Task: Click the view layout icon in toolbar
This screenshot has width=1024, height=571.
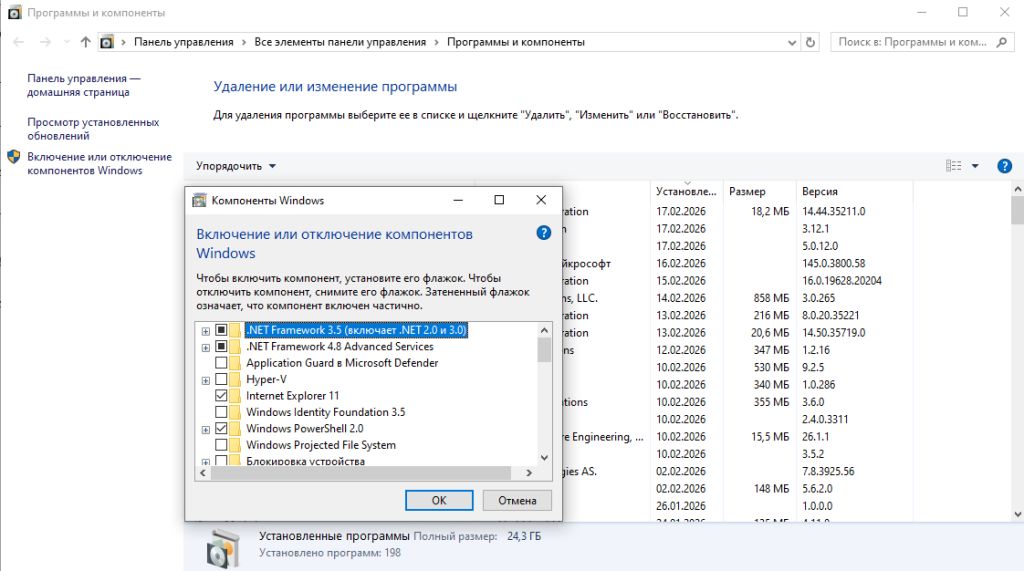Action: click(953, 166)
